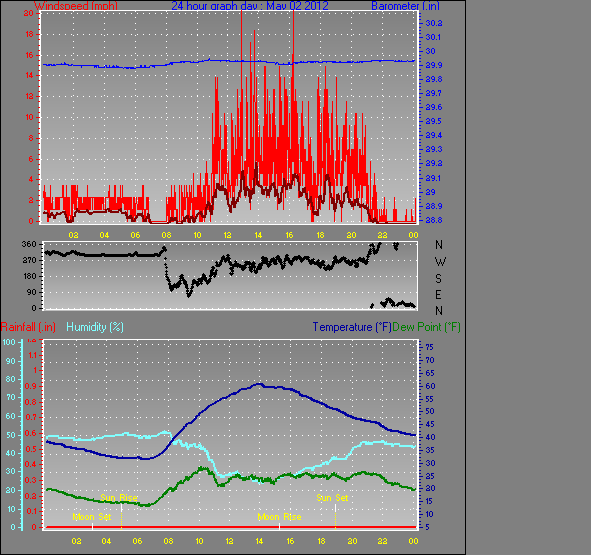Viewport: 591px width, 555px height.
Task: Click 60 on the temperature axis
Action: (x=430, y=386)
